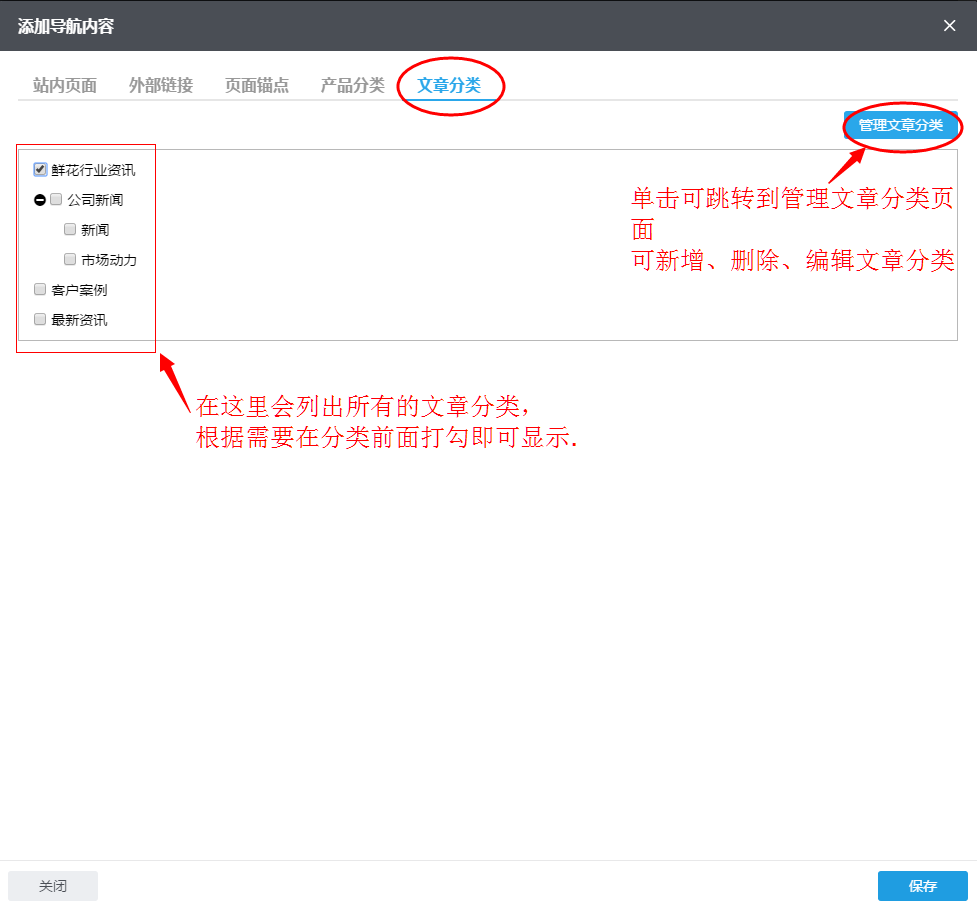Check the 公司新闻 category

[56, 199]
